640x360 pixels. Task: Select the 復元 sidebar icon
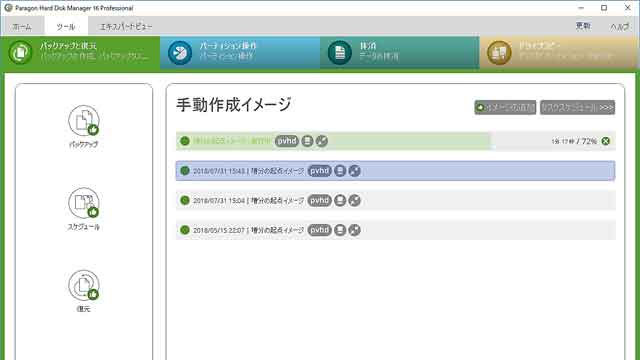tap(84, 291)
